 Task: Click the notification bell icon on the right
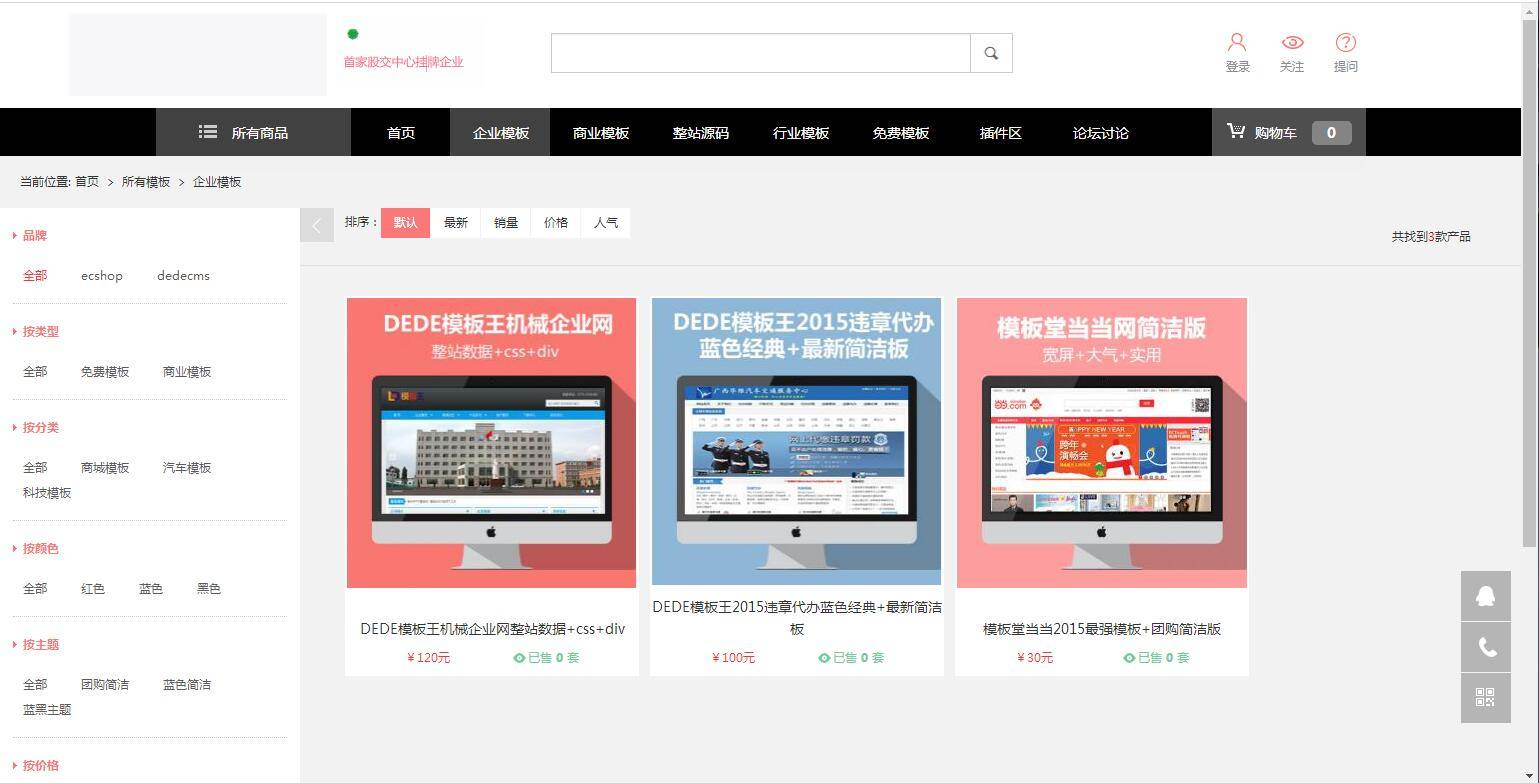pyautogui.click(x=1485, y=595)
